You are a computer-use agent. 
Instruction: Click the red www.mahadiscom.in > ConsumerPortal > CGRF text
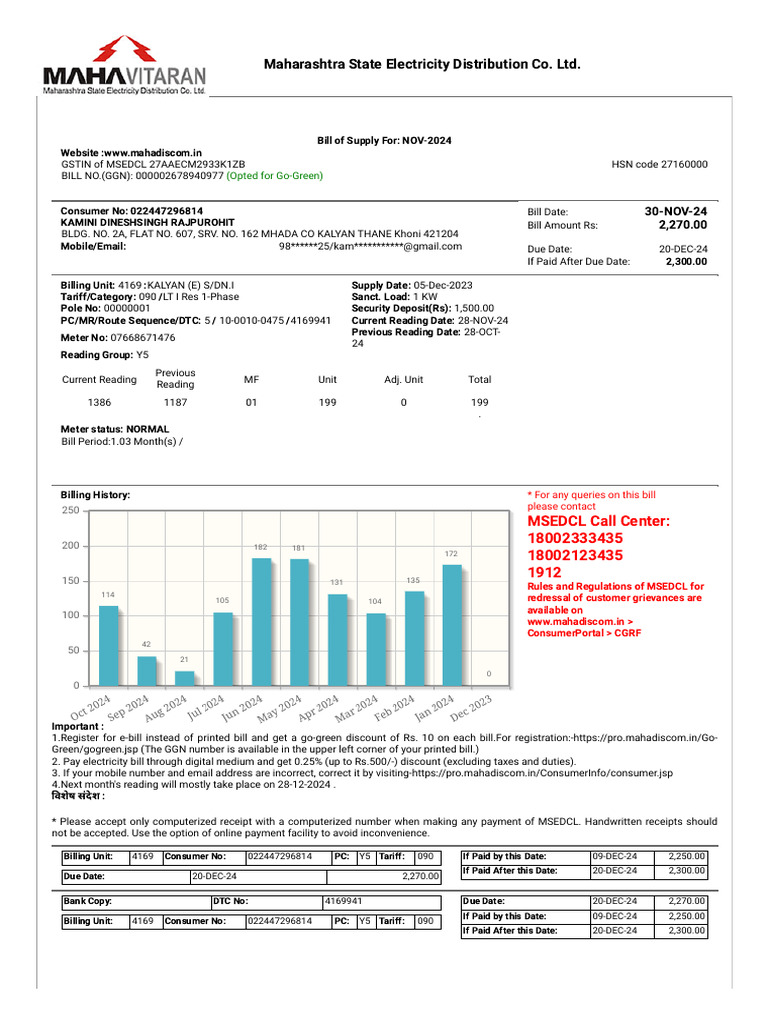[584, 628]
